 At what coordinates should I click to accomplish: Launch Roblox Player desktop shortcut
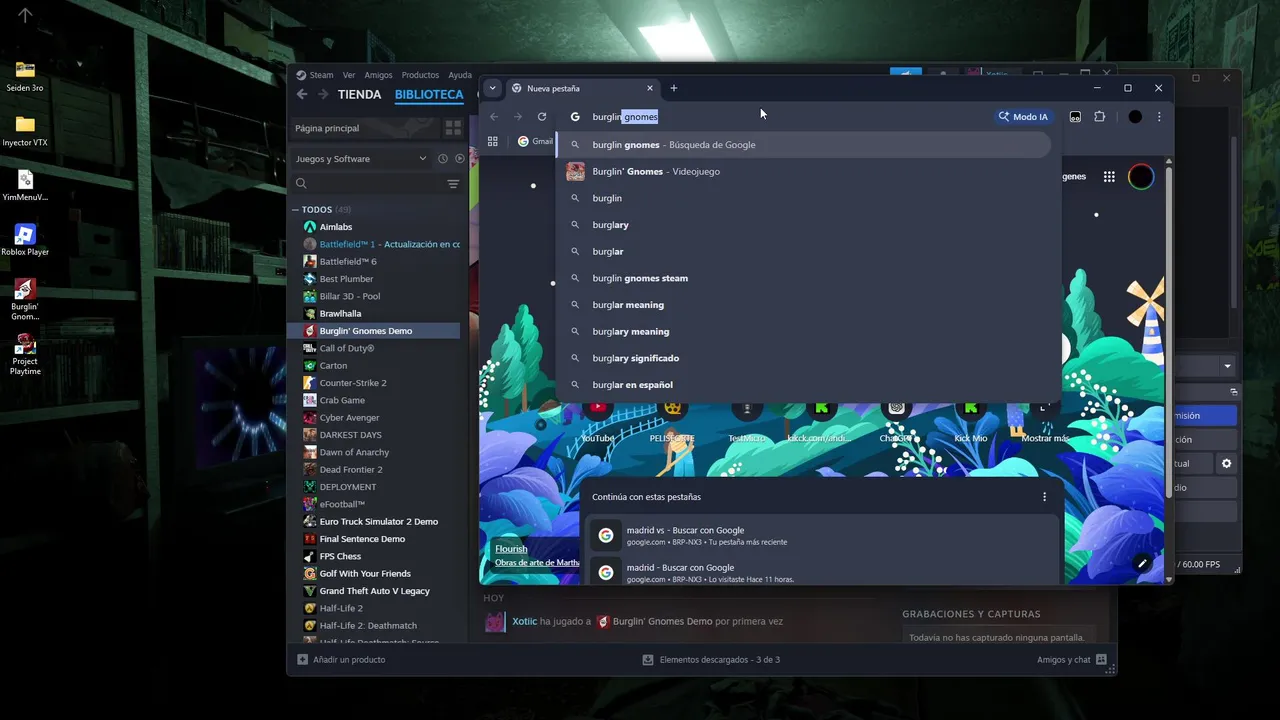(x=25, y=241)
